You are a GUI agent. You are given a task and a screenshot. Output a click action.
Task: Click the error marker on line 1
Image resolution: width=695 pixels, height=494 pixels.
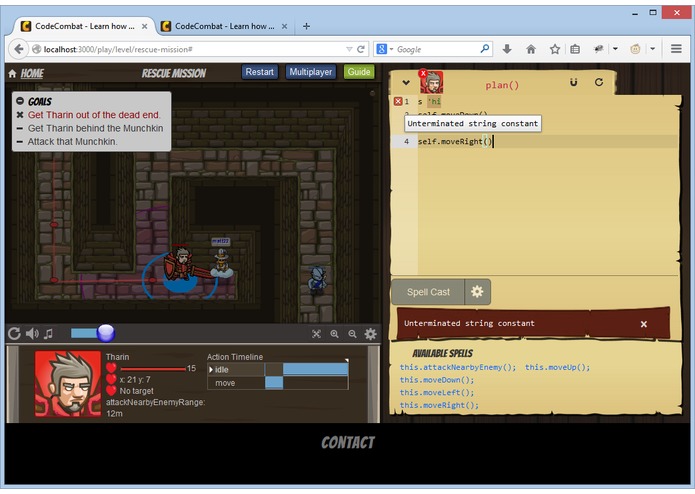pos(398,101)
